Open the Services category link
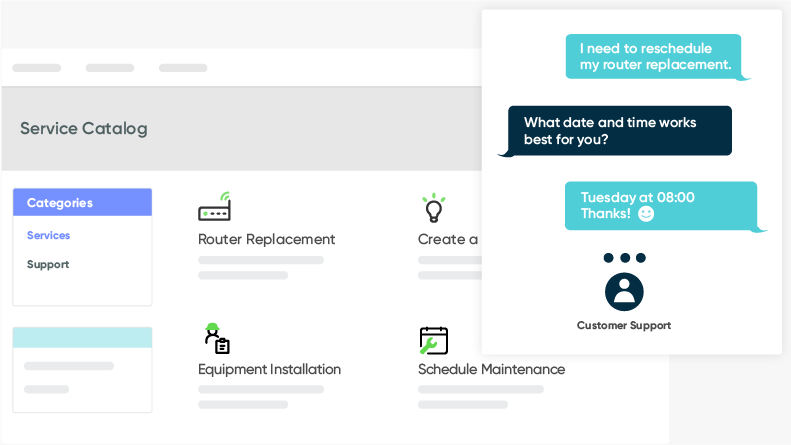 coord(48,236)
